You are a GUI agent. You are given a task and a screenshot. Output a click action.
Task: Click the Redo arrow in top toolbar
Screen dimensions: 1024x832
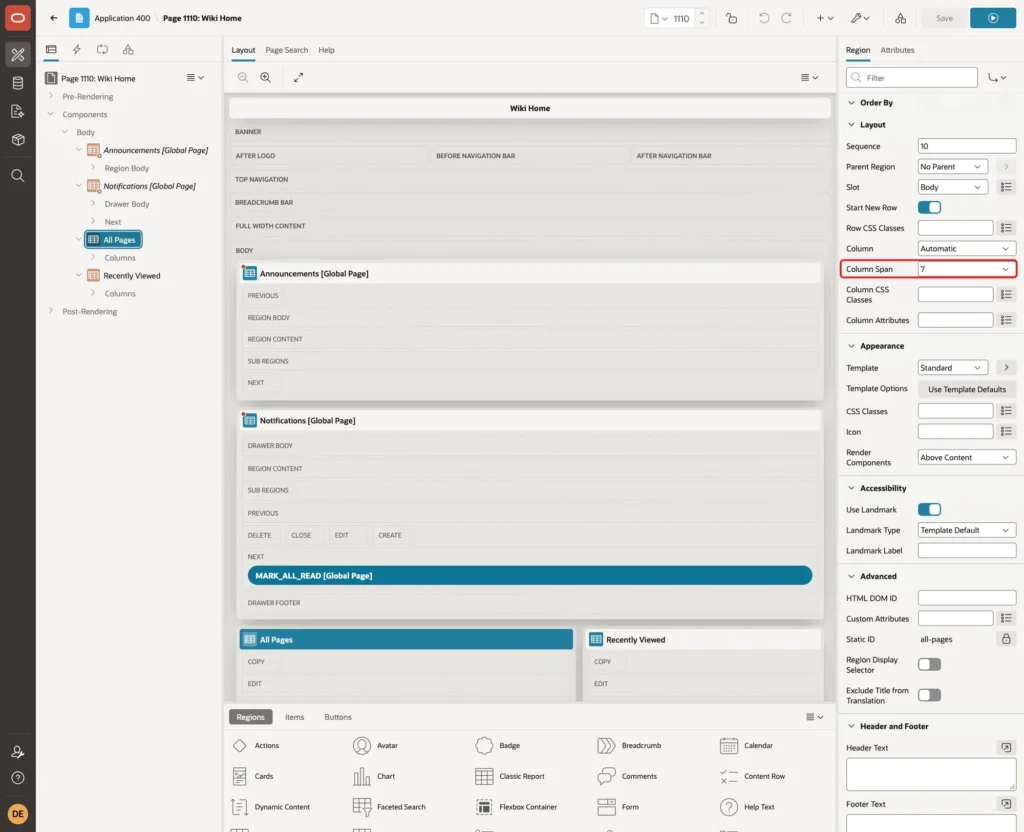(786, 18)
